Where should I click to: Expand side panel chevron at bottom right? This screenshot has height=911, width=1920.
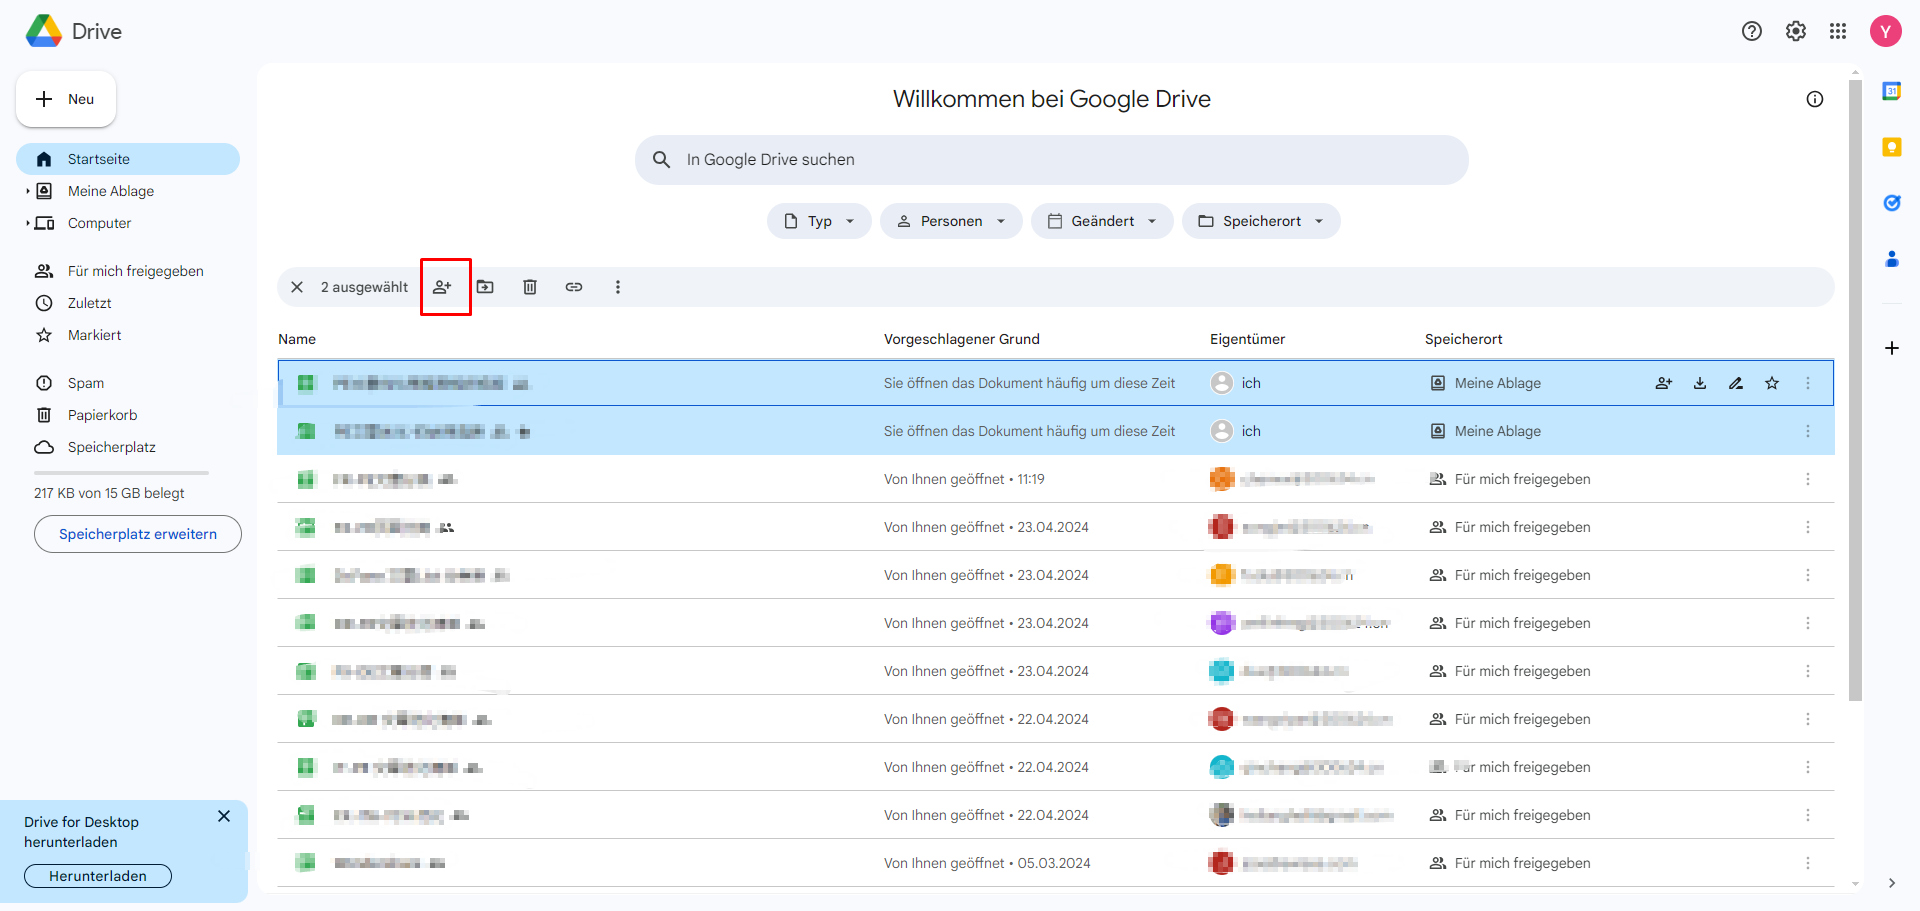1891,883
